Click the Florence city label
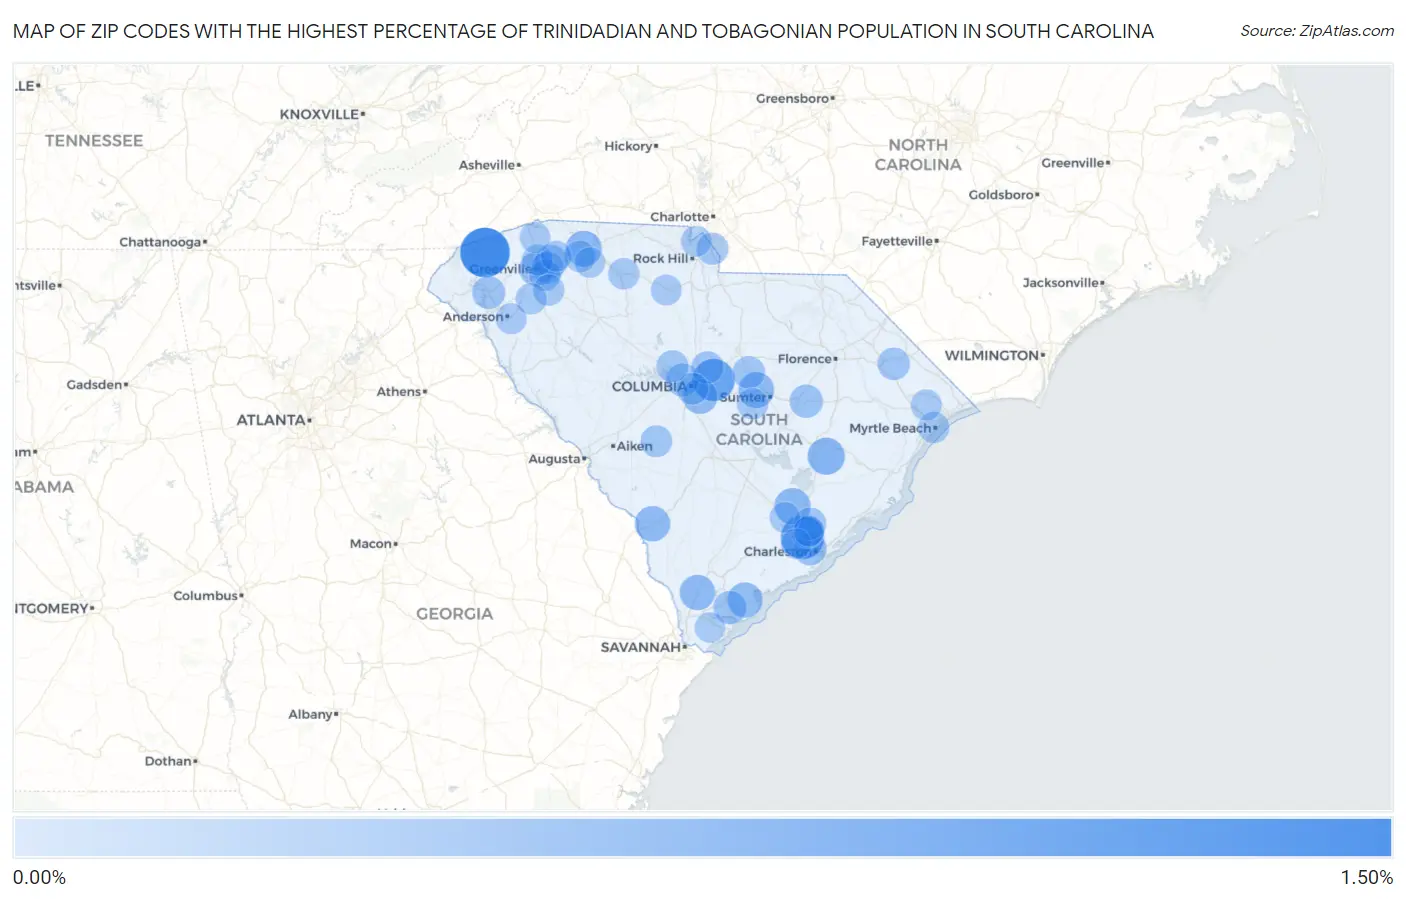The image size is (1406, 899). tap(805, 359)
